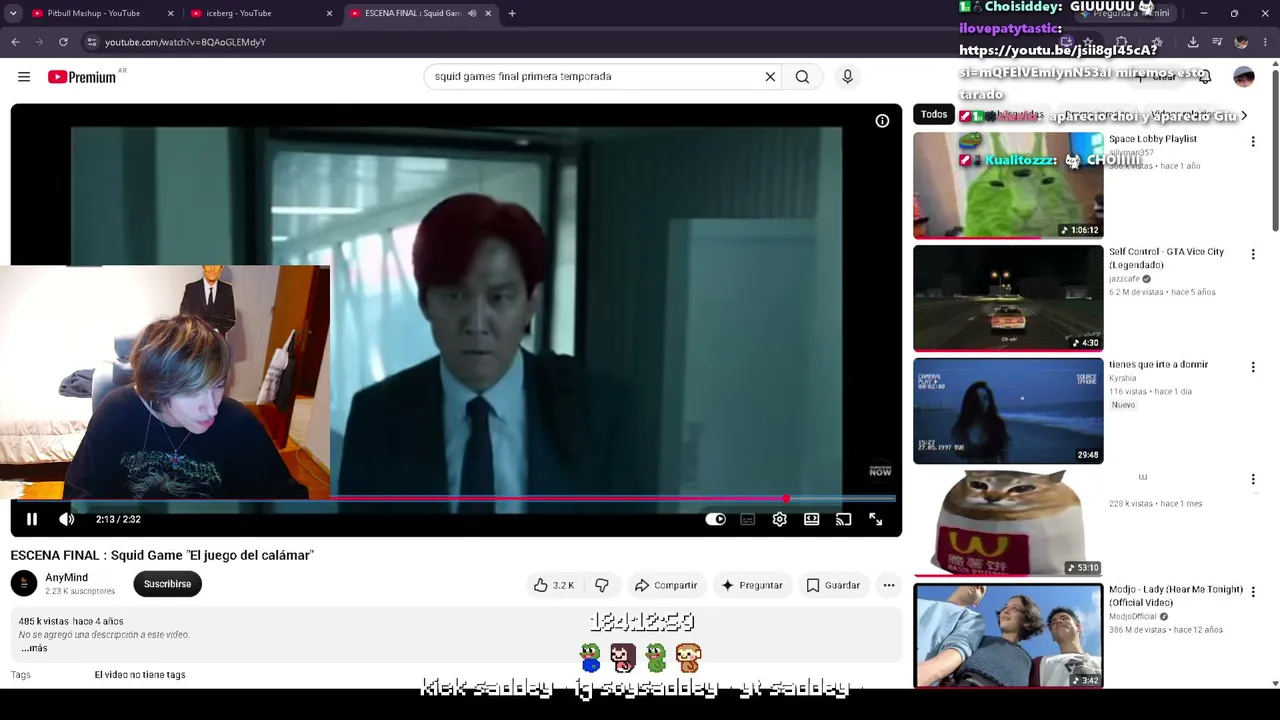The height and width of the screenshot is (720, 1280).
Task: Open Self Control GTA Vice City thumbnail
Action: [x=1008, y=298]
